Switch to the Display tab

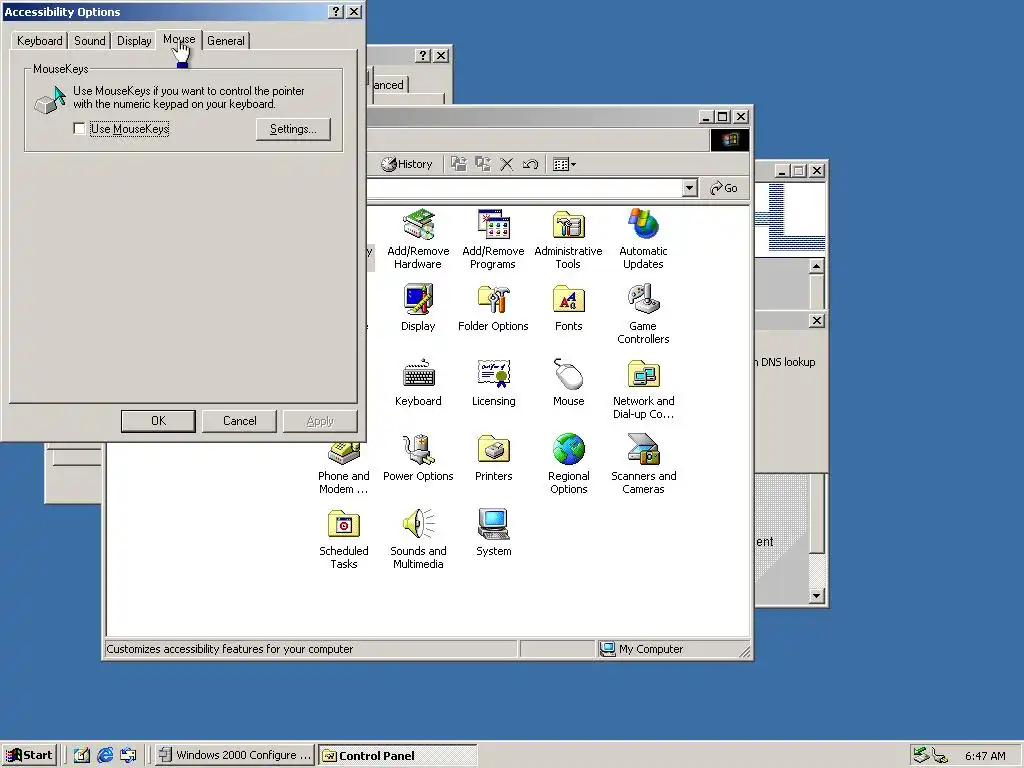tap(134, 40)
